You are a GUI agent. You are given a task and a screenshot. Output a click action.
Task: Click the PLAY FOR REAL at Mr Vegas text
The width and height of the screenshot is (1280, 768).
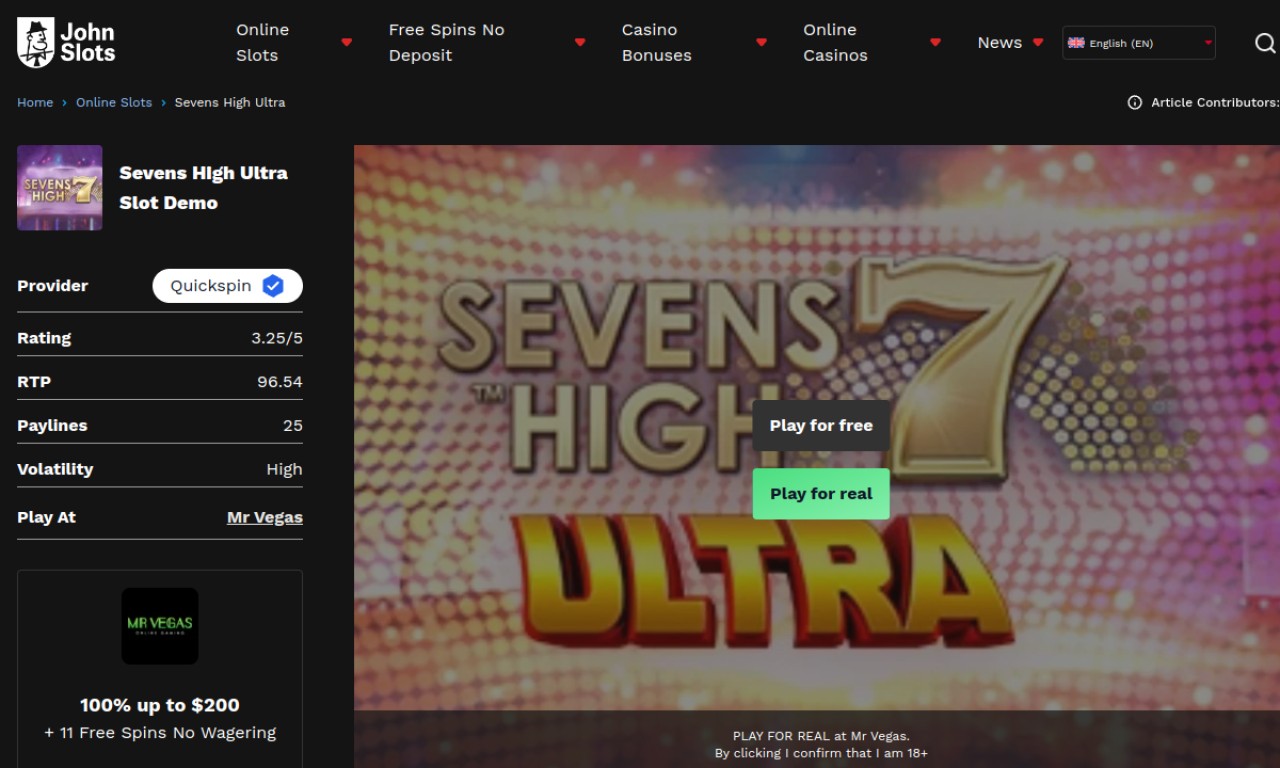[821, 736]
